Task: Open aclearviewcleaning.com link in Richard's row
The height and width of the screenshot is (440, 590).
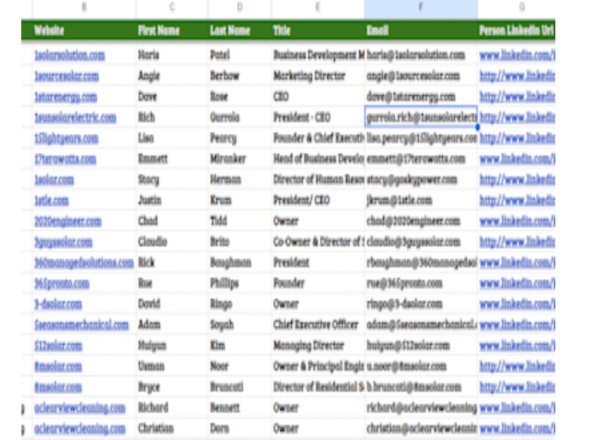Action: click(80, 408)
